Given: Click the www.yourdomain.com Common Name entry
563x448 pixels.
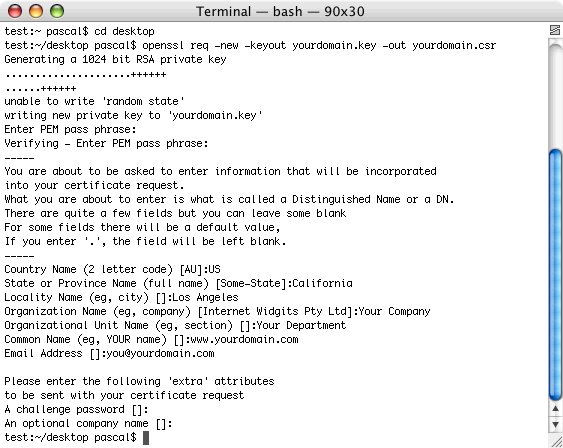Looking at the screenshot, I should (244, 340).
